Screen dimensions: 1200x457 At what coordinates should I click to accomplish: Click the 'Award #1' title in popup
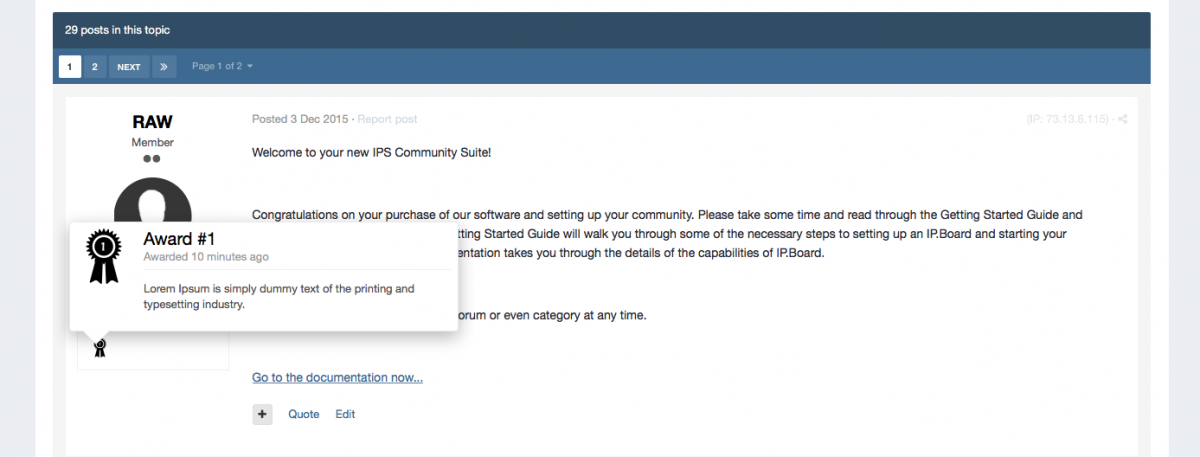coord(179,239)
